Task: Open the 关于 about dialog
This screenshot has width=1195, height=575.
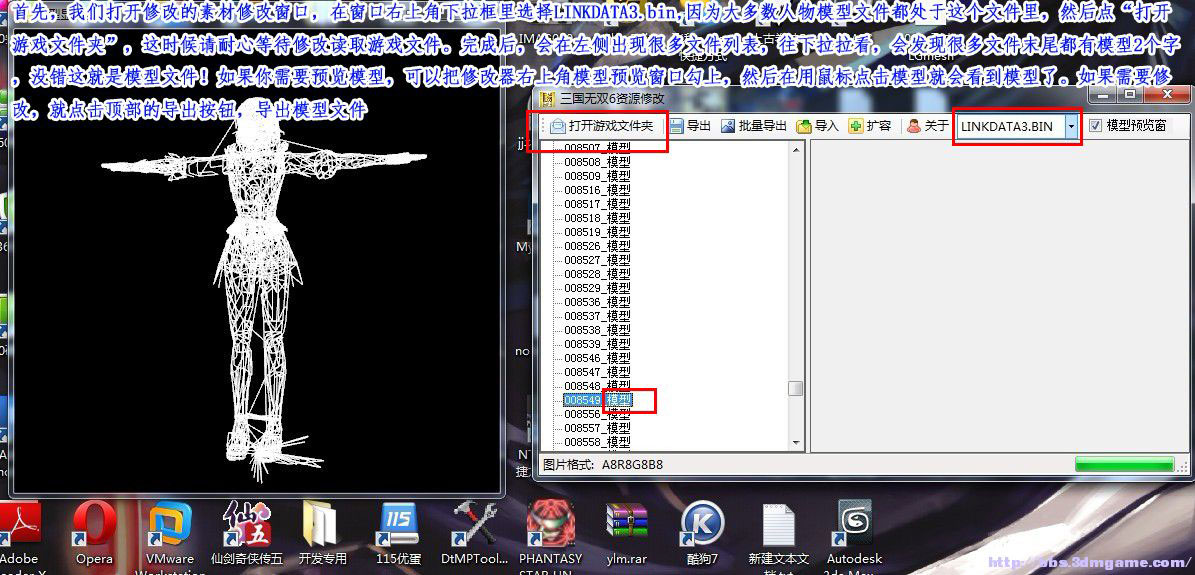Action: click(x=926, y=126)
